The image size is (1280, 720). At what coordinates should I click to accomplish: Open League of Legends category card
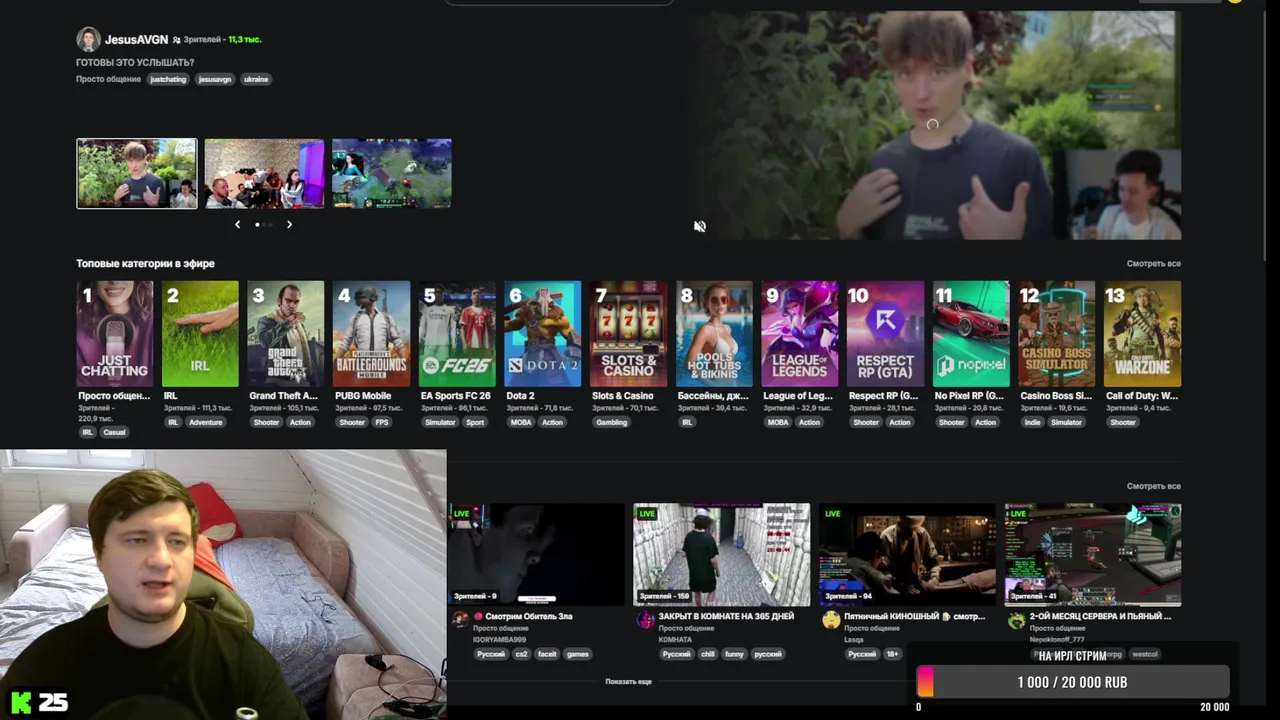[x=800, y=334]
